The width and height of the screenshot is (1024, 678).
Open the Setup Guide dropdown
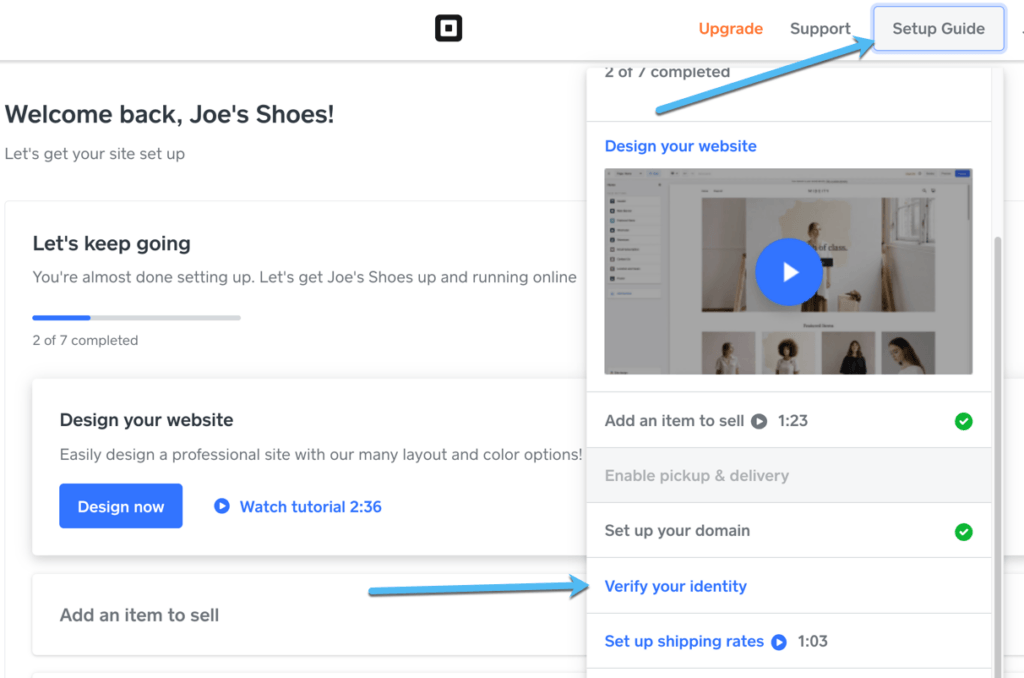[937, 29]
